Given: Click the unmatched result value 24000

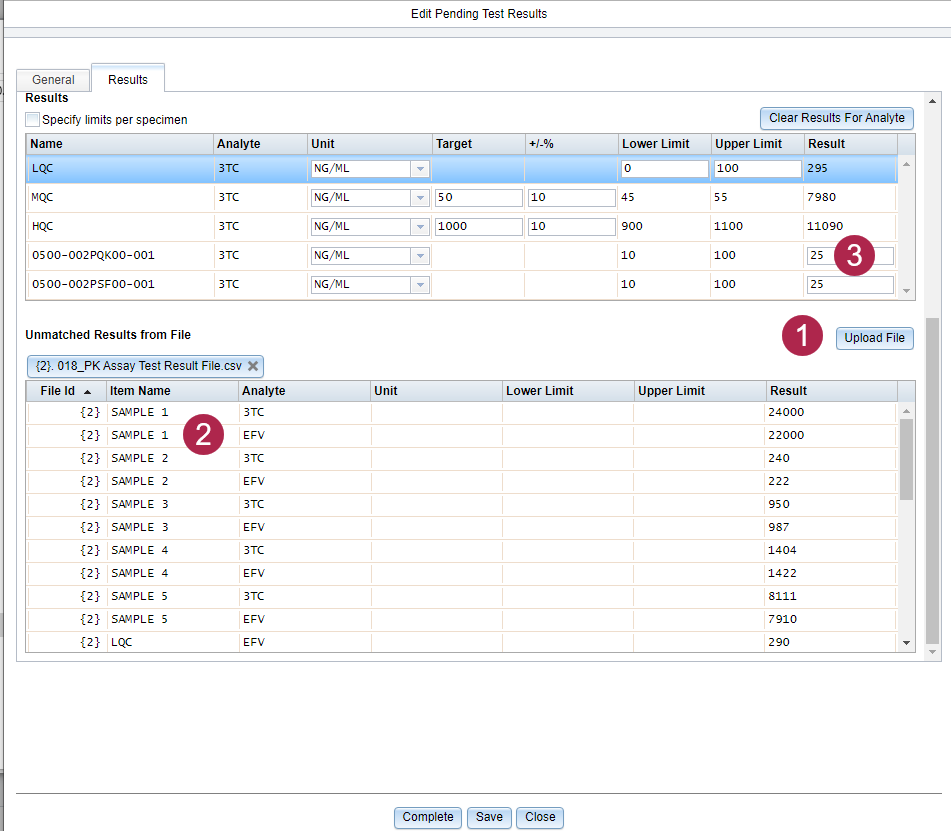Looking at the screenshot, I should 786,412.
